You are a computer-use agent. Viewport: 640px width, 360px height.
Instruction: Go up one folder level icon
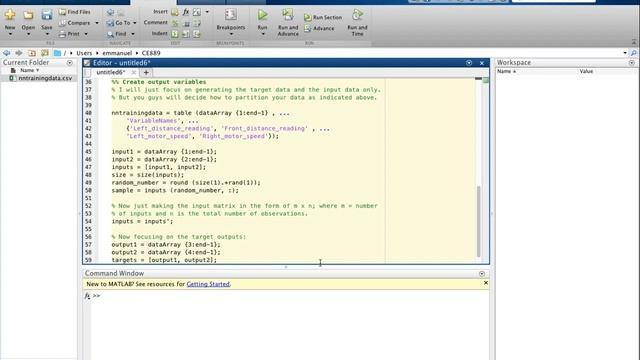coord(32,53)
